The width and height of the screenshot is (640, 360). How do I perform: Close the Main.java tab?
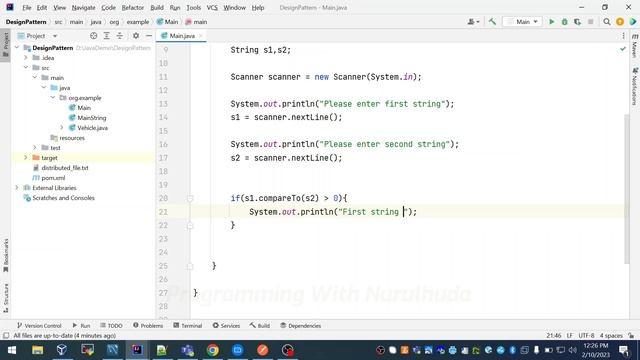pos(201,36)
